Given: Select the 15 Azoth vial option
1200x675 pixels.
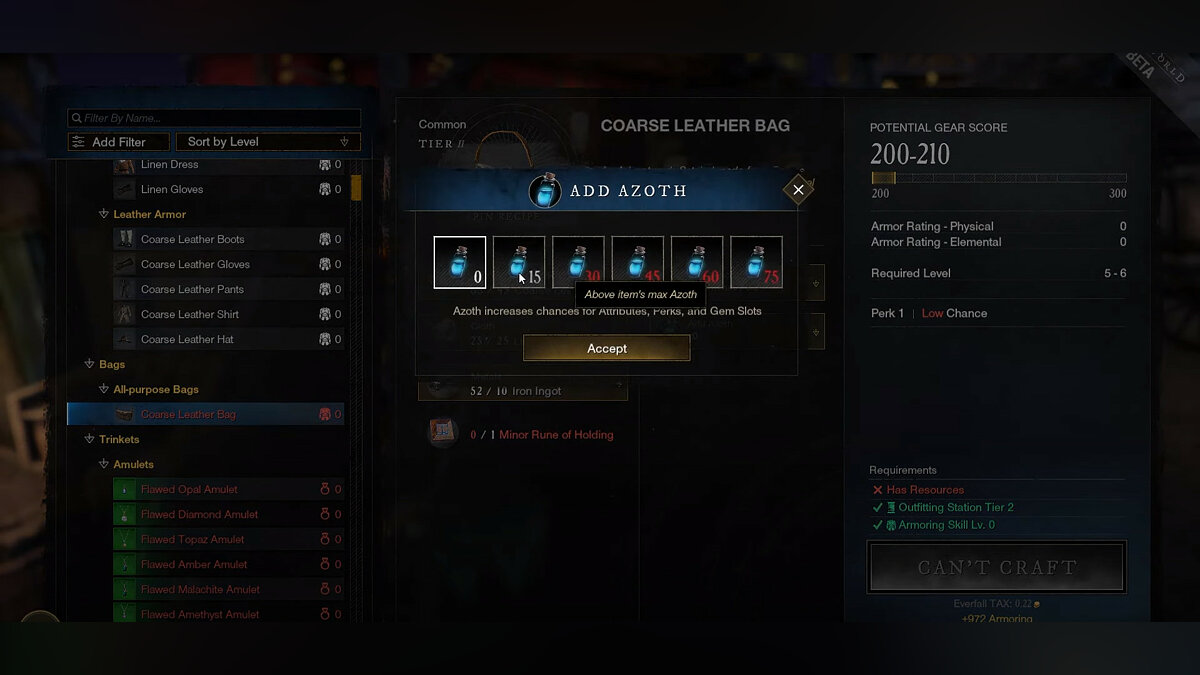Looking at the screenshot, I should [x=519, y=262].
